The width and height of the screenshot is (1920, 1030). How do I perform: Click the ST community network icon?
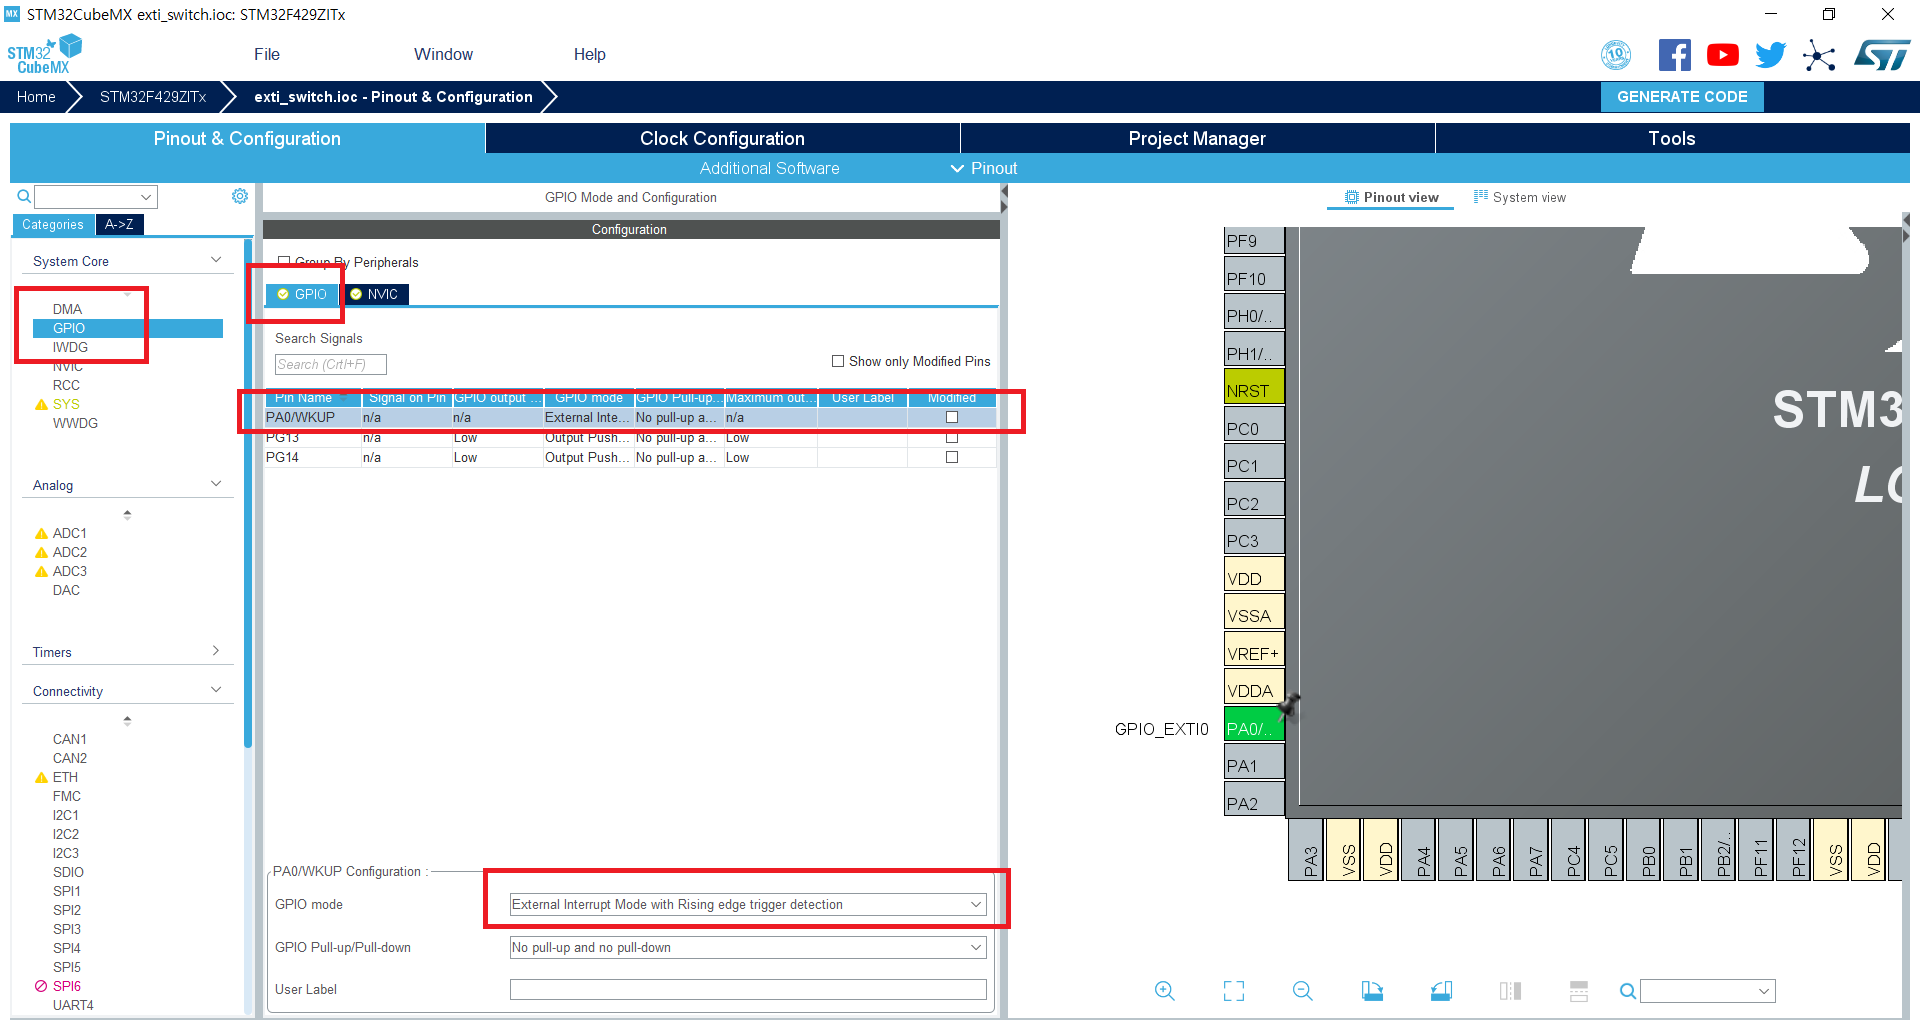1819,55
